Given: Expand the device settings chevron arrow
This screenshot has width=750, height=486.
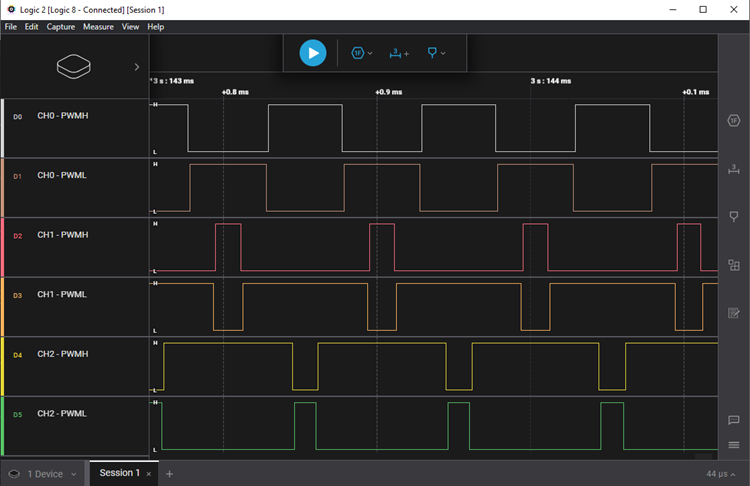Looking at the screenshot, I should [x=137, y=67].
